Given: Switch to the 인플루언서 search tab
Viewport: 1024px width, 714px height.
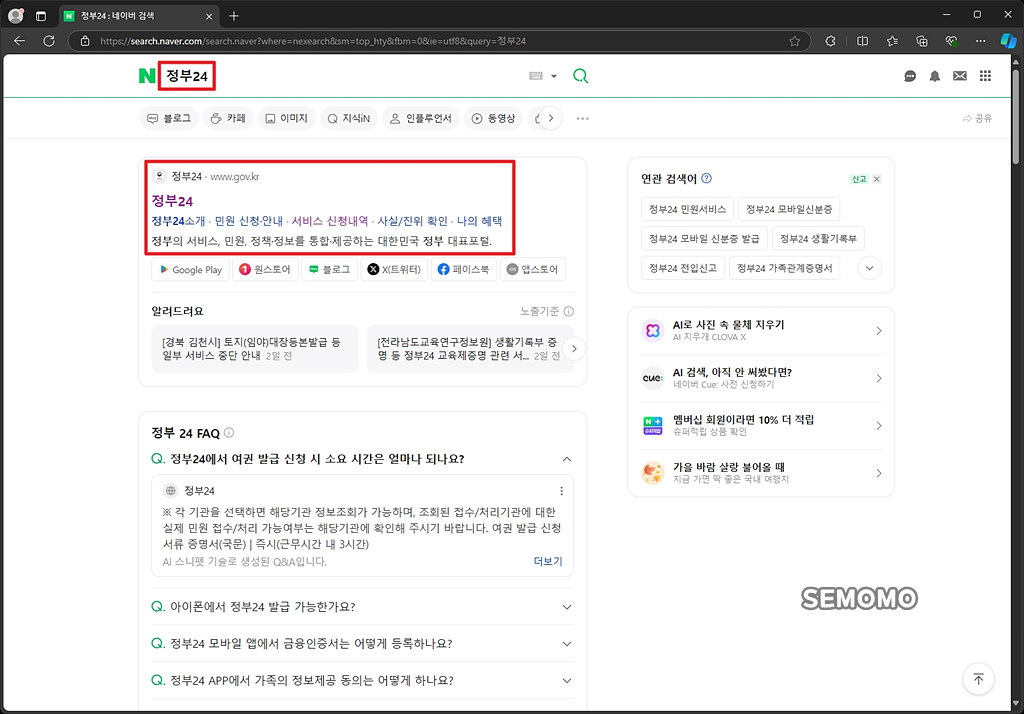Looking at the screenshot, I should coord(421,118).
